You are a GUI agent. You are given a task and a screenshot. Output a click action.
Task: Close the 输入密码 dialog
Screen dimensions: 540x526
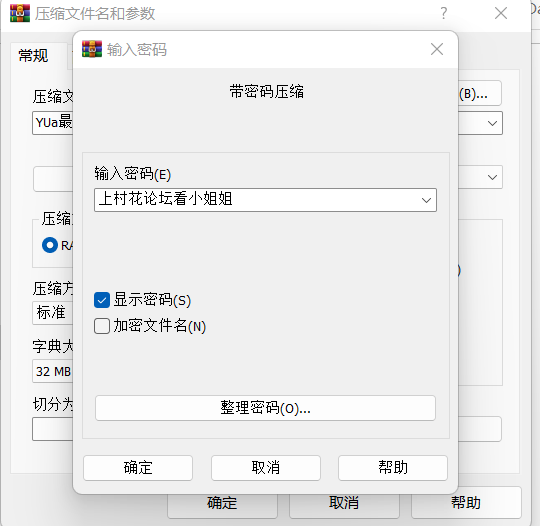click(437, 49)
